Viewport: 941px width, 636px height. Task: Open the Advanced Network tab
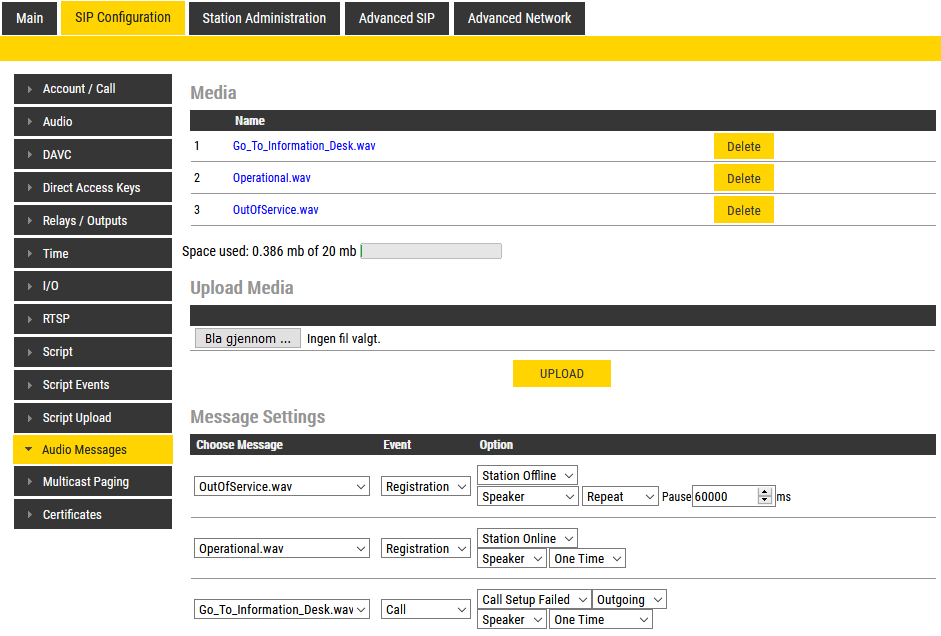pyautogui.click(x=519, y=18)
